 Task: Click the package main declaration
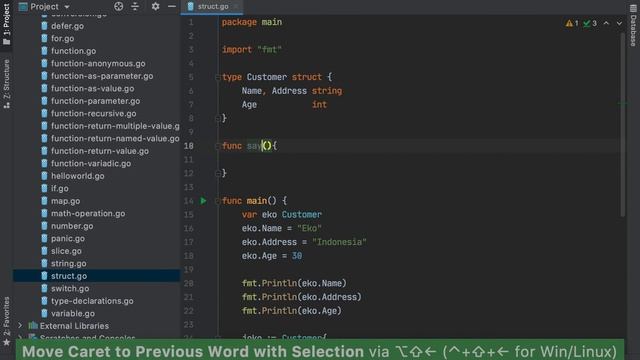coord(252,22)
